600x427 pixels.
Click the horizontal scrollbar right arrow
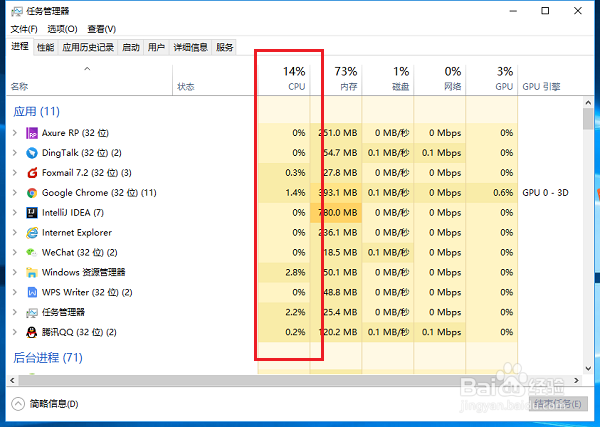coord(577,380)
